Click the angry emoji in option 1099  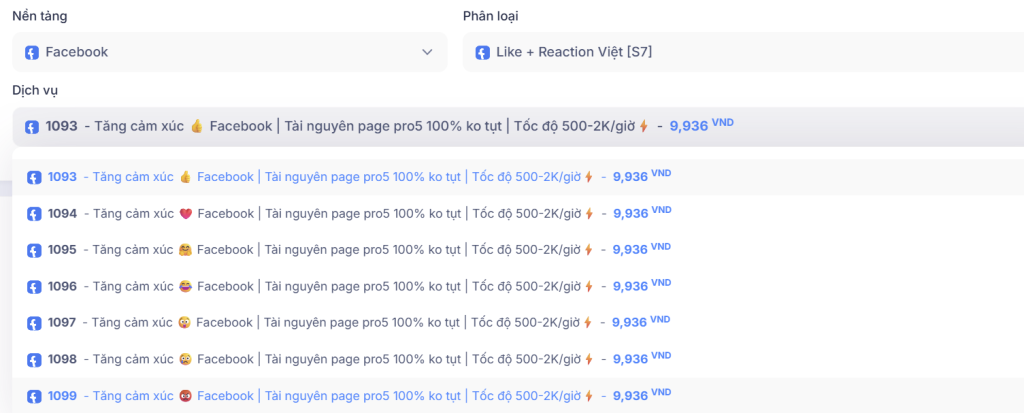(185, 395)
